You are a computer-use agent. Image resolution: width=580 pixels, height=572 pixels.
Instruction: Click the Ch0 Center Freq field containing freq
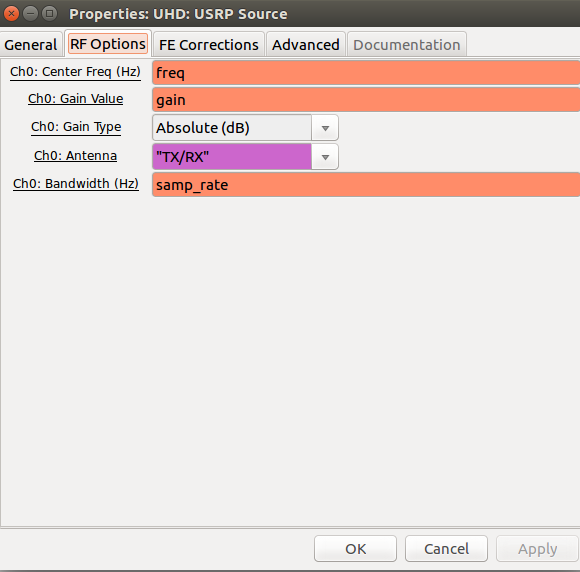click(x=366, y=73)
